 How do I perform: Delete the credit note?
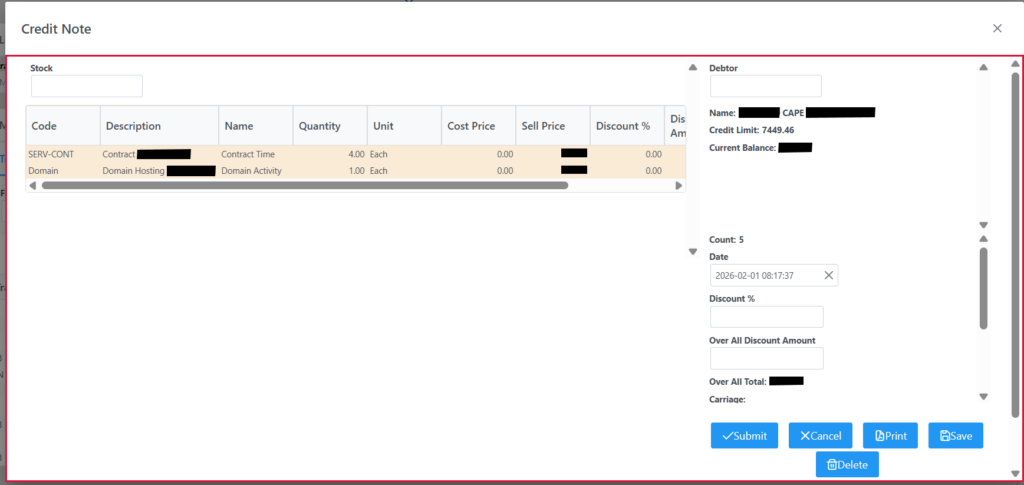(847, 465)
